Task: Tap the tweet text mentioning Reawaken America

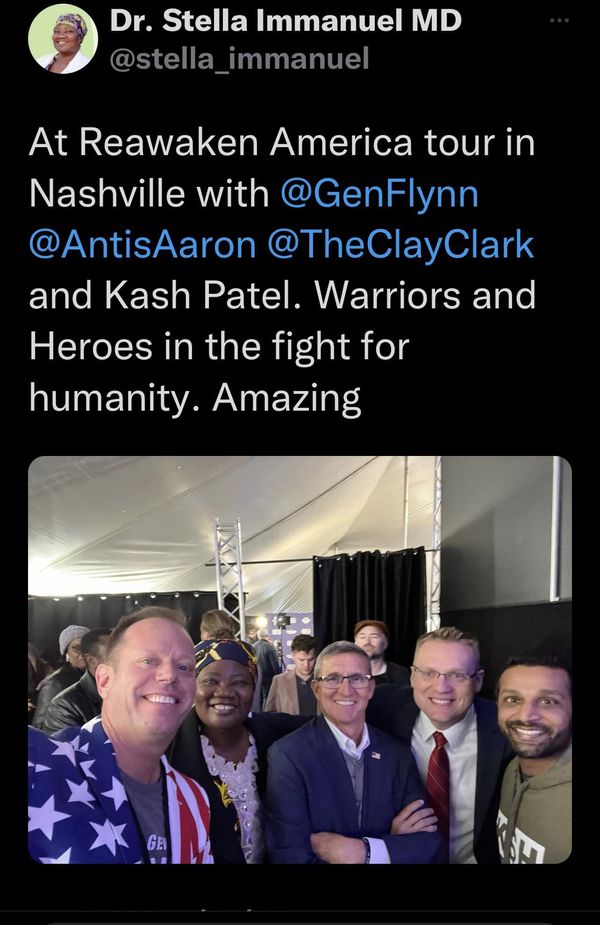Action: point(282,270)
